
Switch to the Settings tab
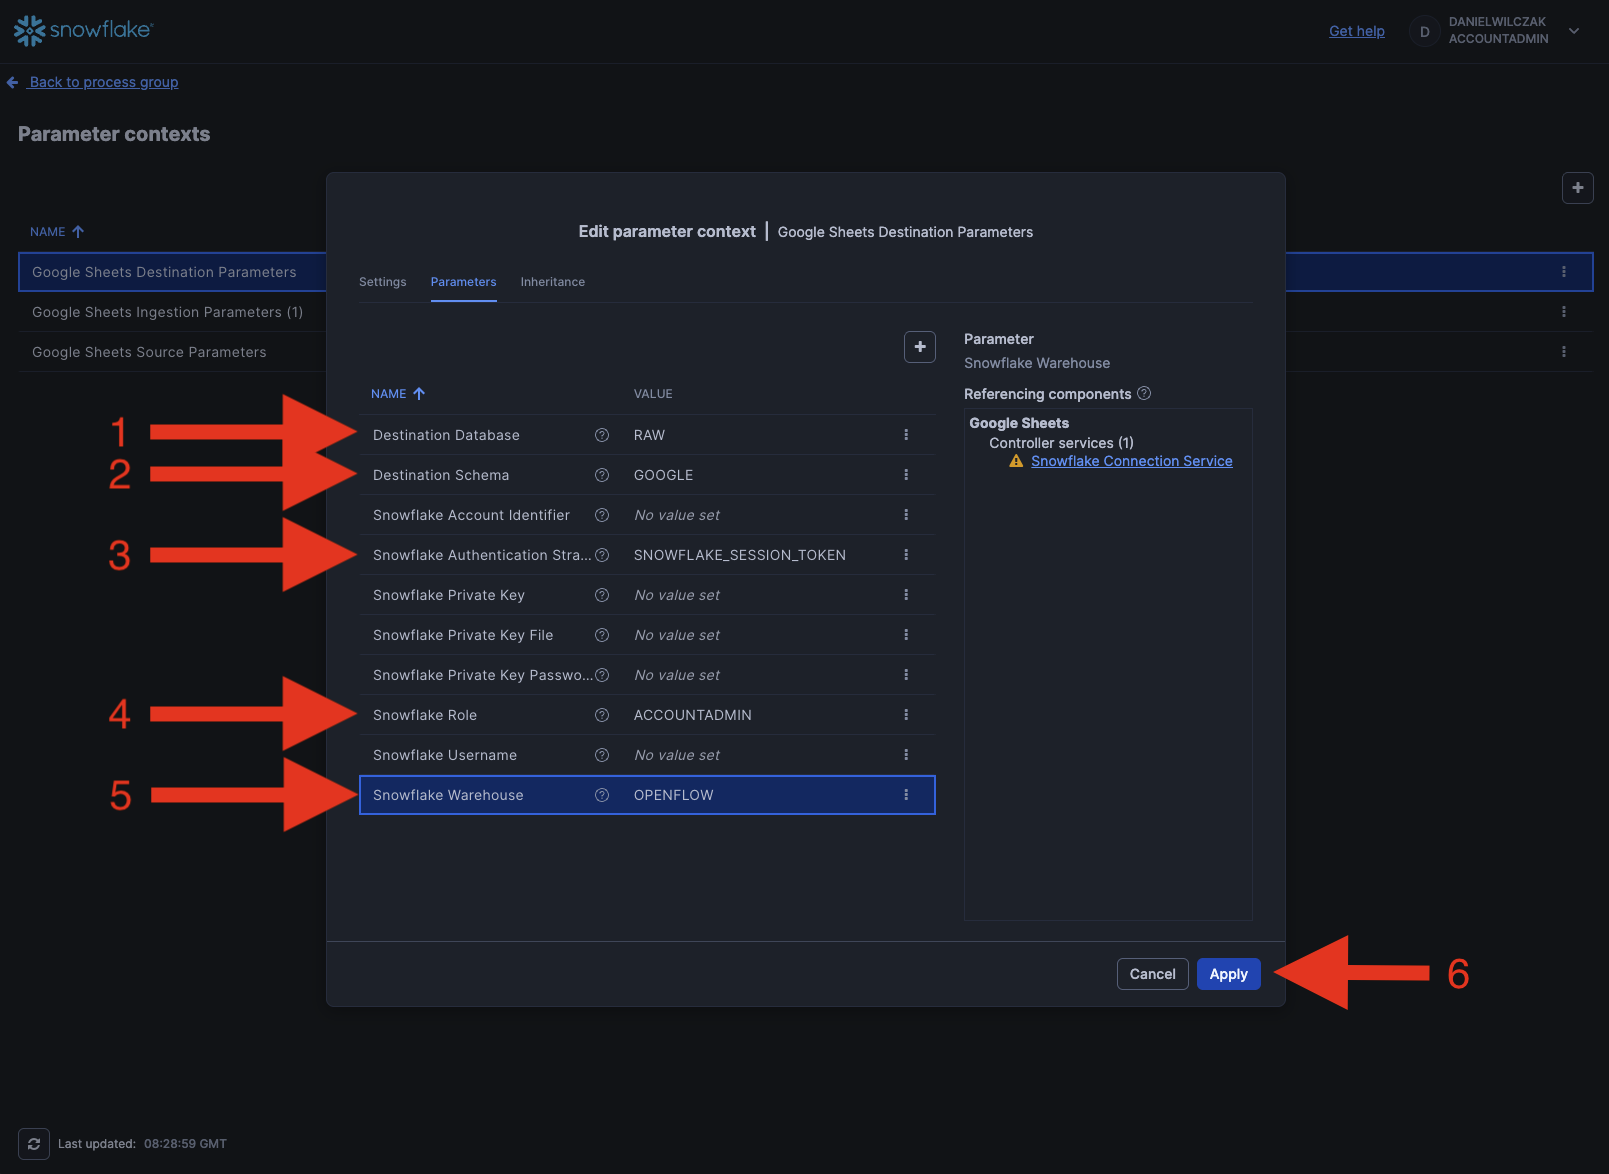[382, 282]
